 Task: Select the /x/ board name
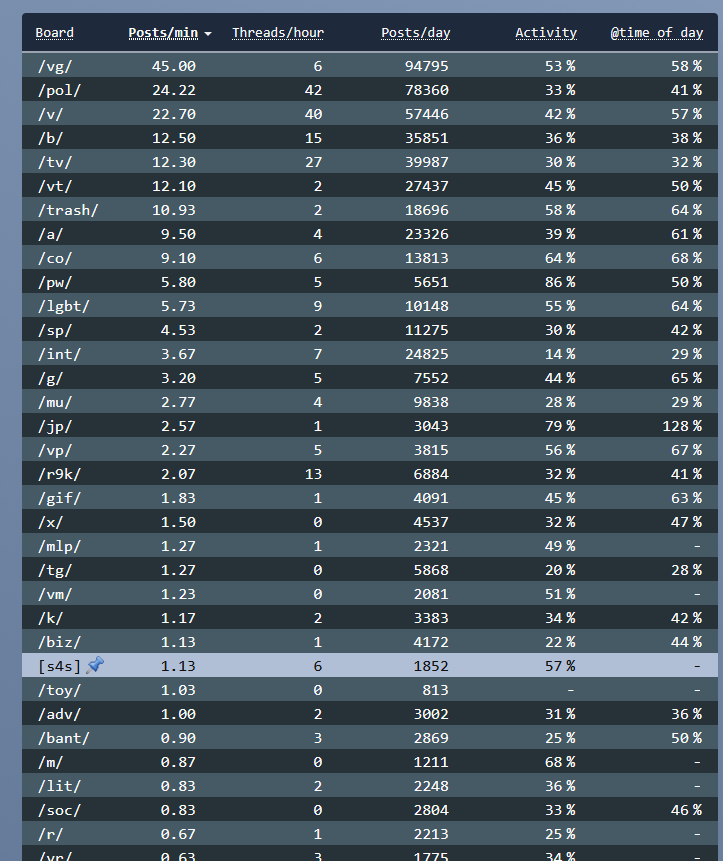click(51, 522)
